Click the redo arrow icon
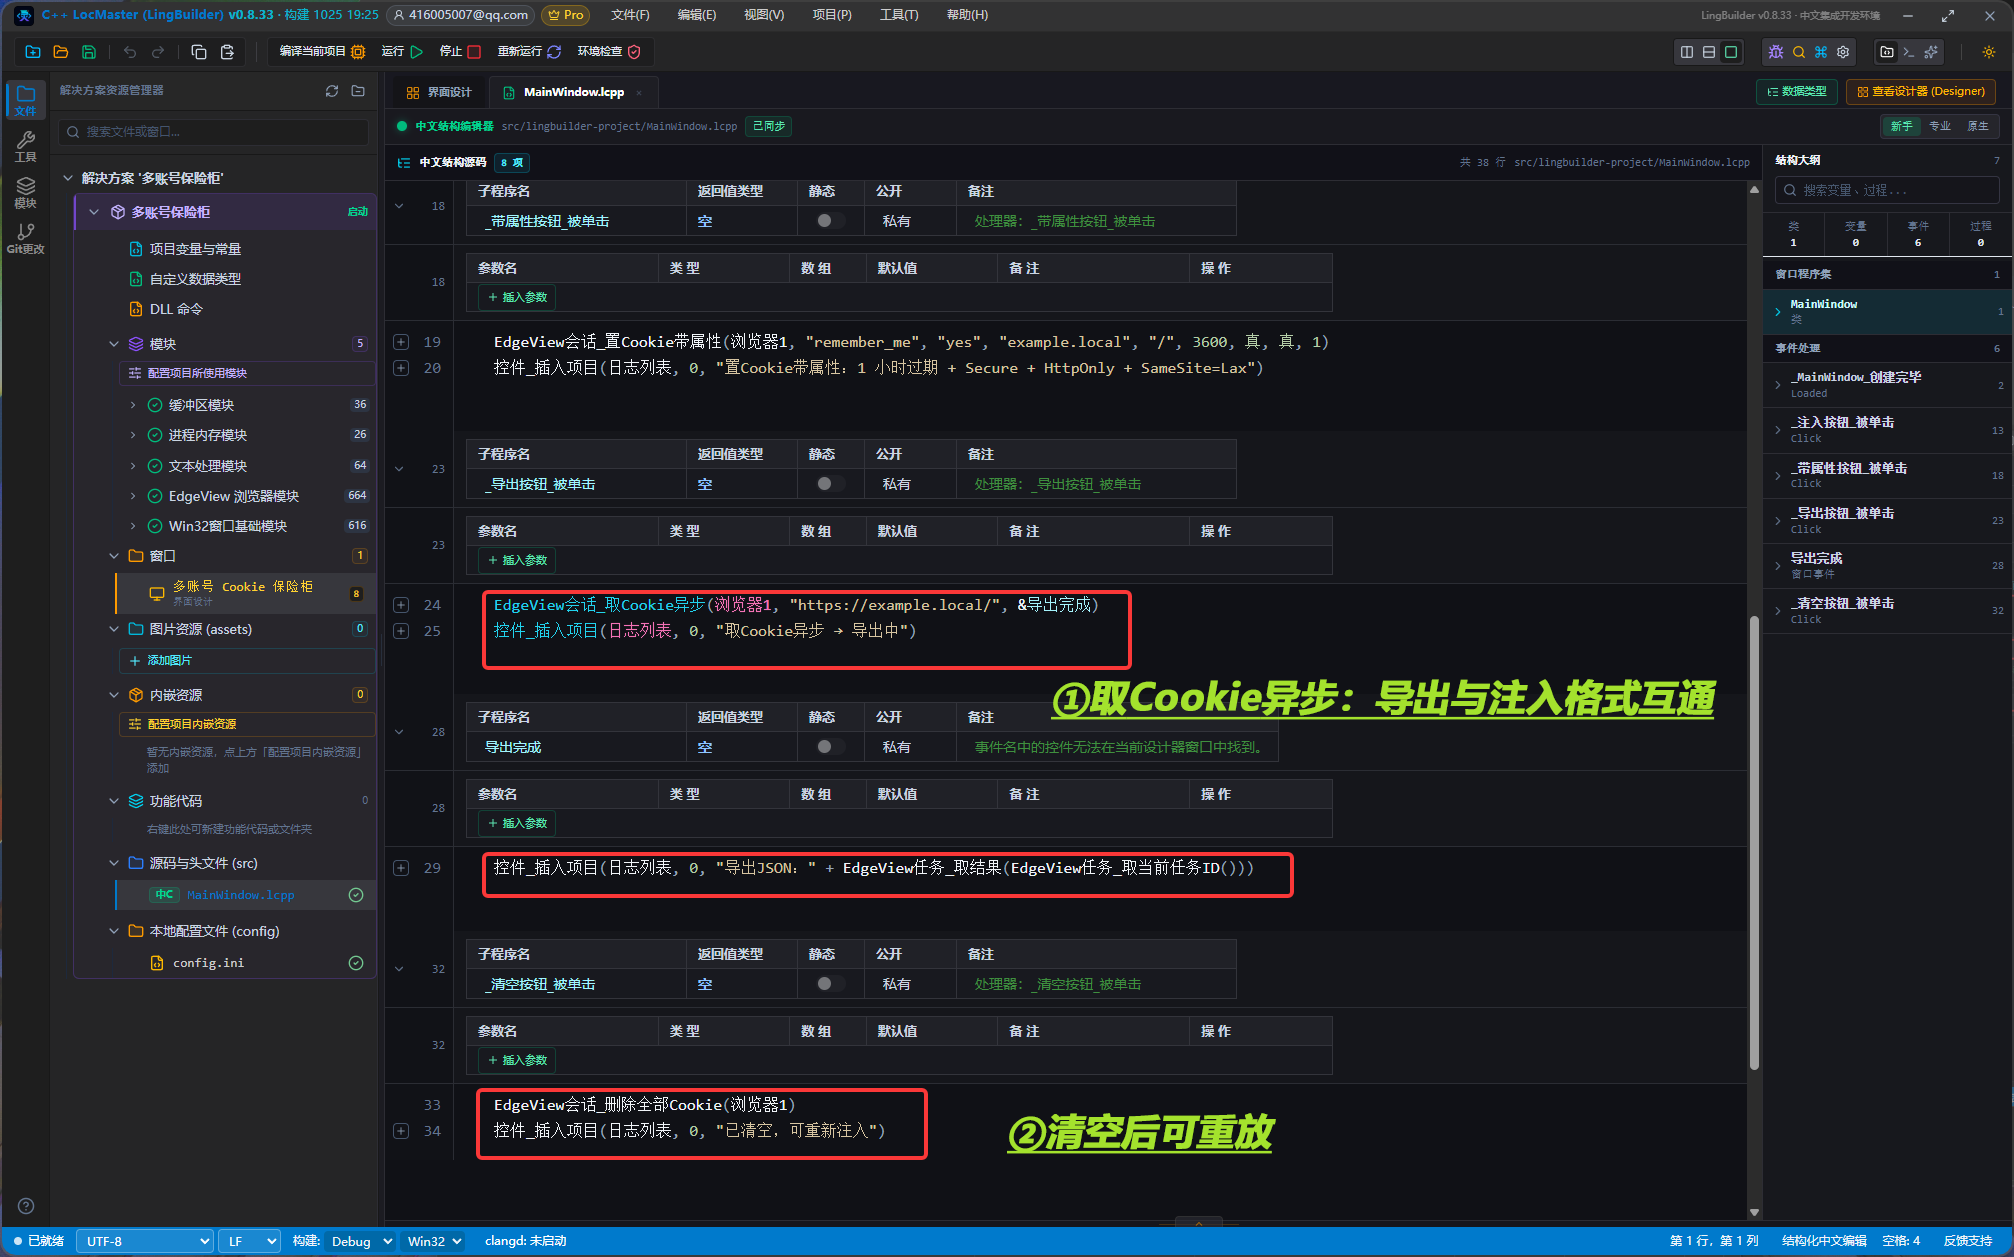This screenshot has width=2014, height=1257. (x=158, y=52)
